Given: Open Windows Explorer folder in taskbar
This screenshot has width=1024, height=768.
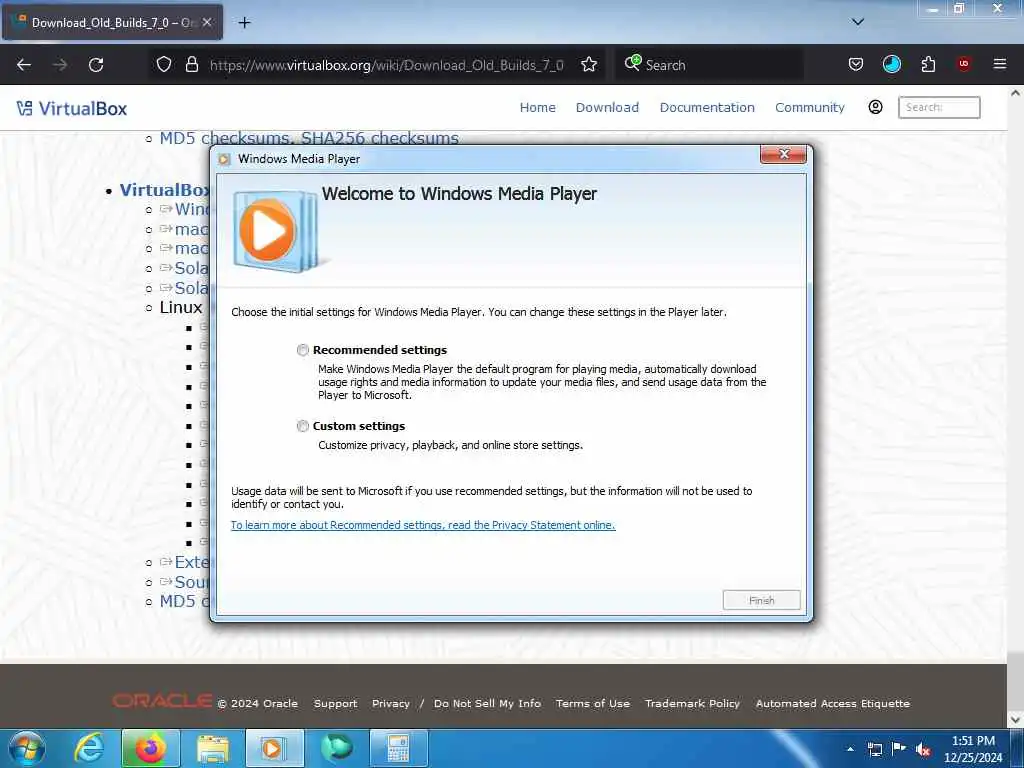Looking at the screenshot, I should (213, 748).
